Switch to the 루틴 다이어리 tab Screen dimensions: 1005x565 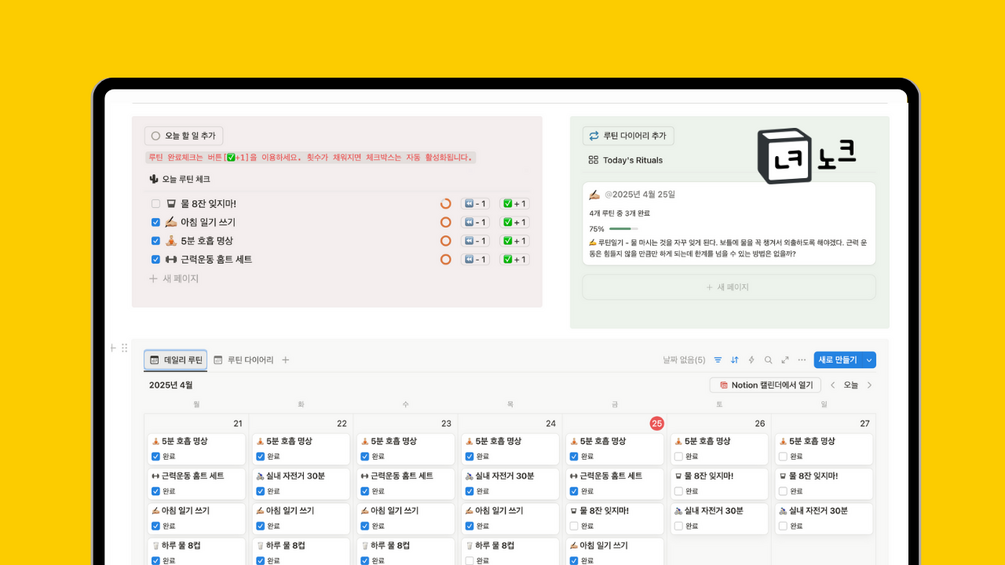244,360
